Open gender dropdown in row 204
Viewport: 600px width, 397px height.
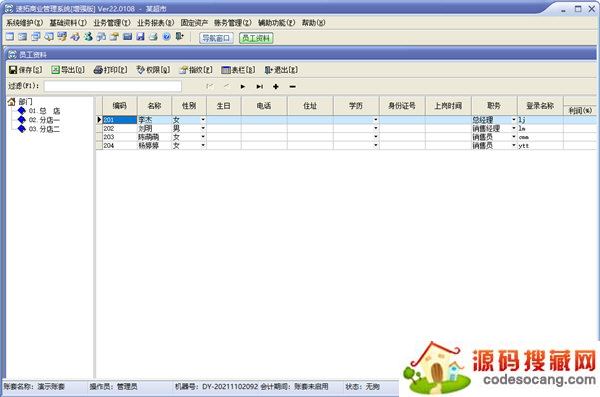203,145
